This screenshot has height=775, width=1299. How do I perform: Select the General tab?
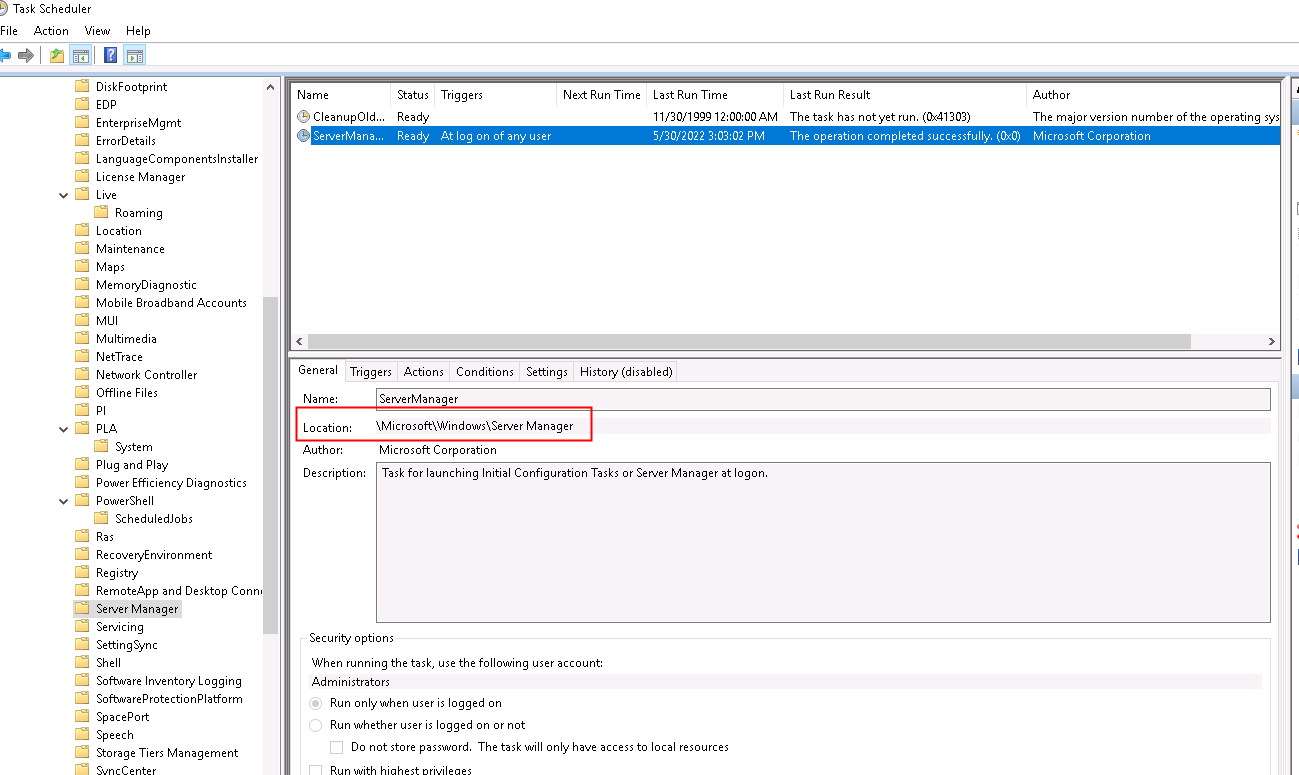[318, 370]
